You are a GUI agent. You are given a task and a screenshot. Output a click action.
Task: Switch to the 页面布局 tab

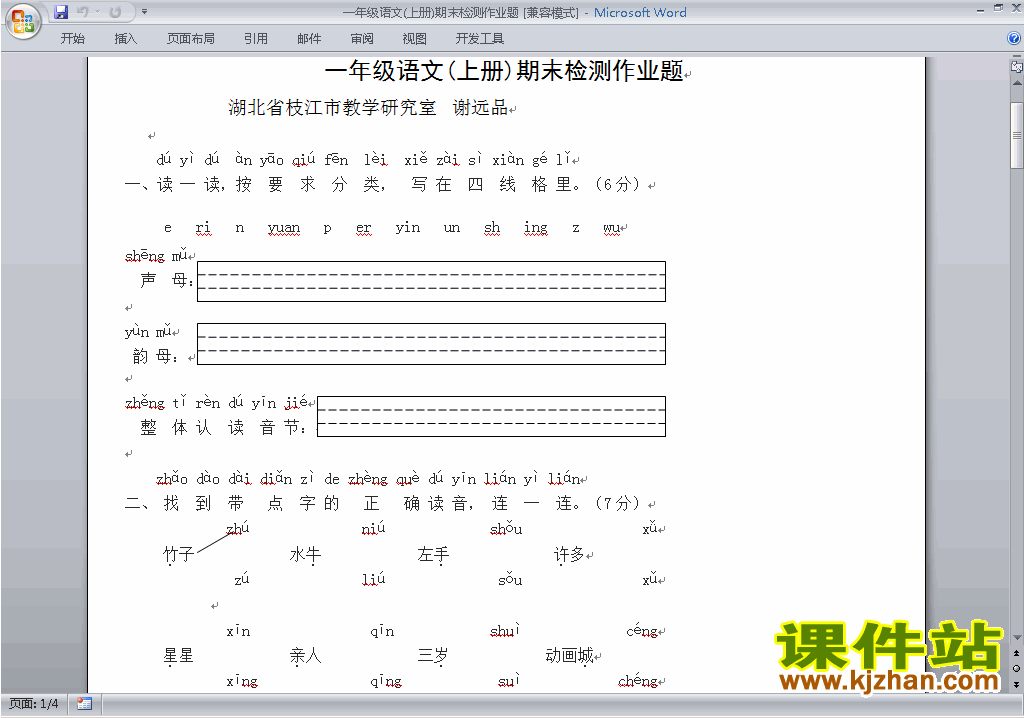(191, 39)
